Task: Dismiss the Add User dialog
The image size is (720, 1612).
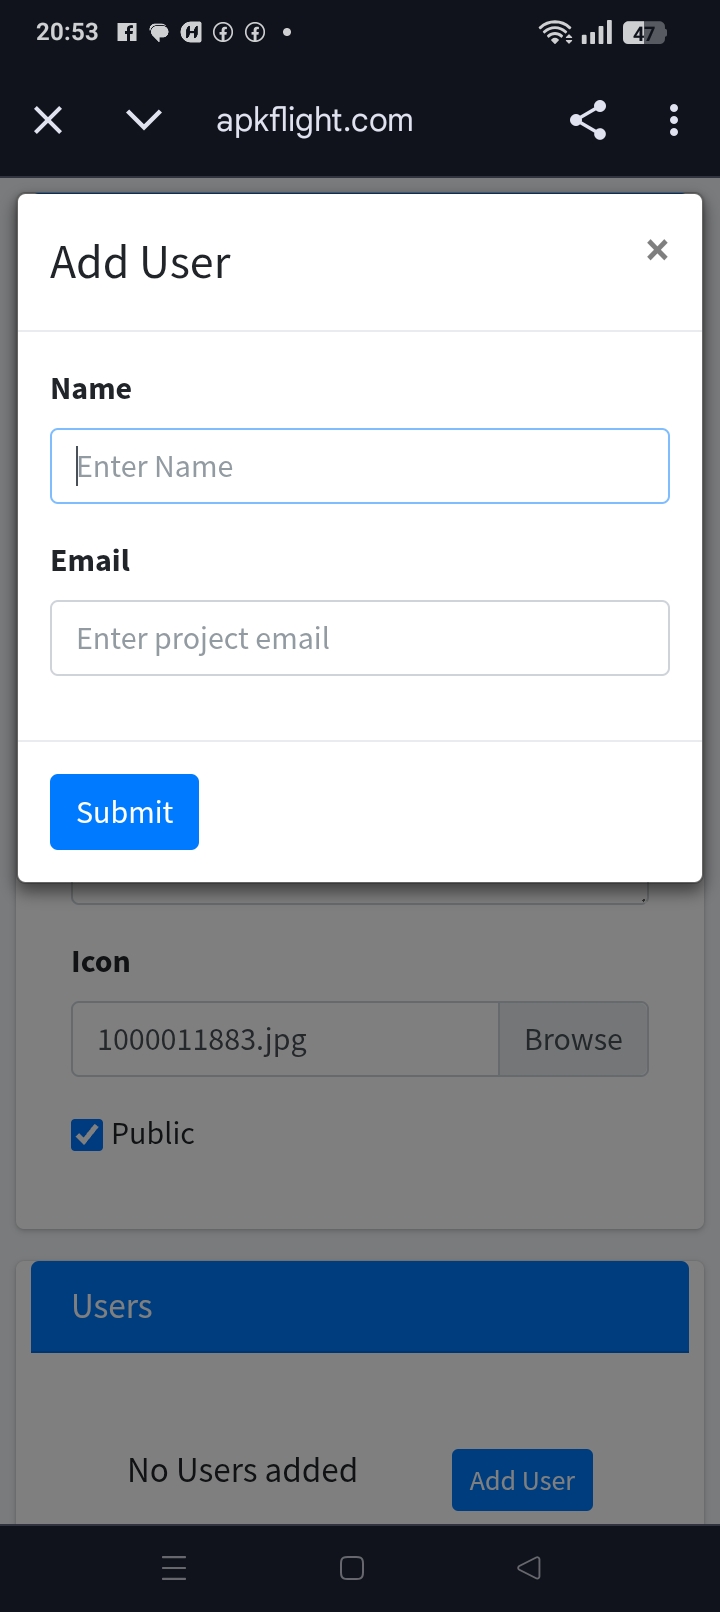Action: (657, 250)
